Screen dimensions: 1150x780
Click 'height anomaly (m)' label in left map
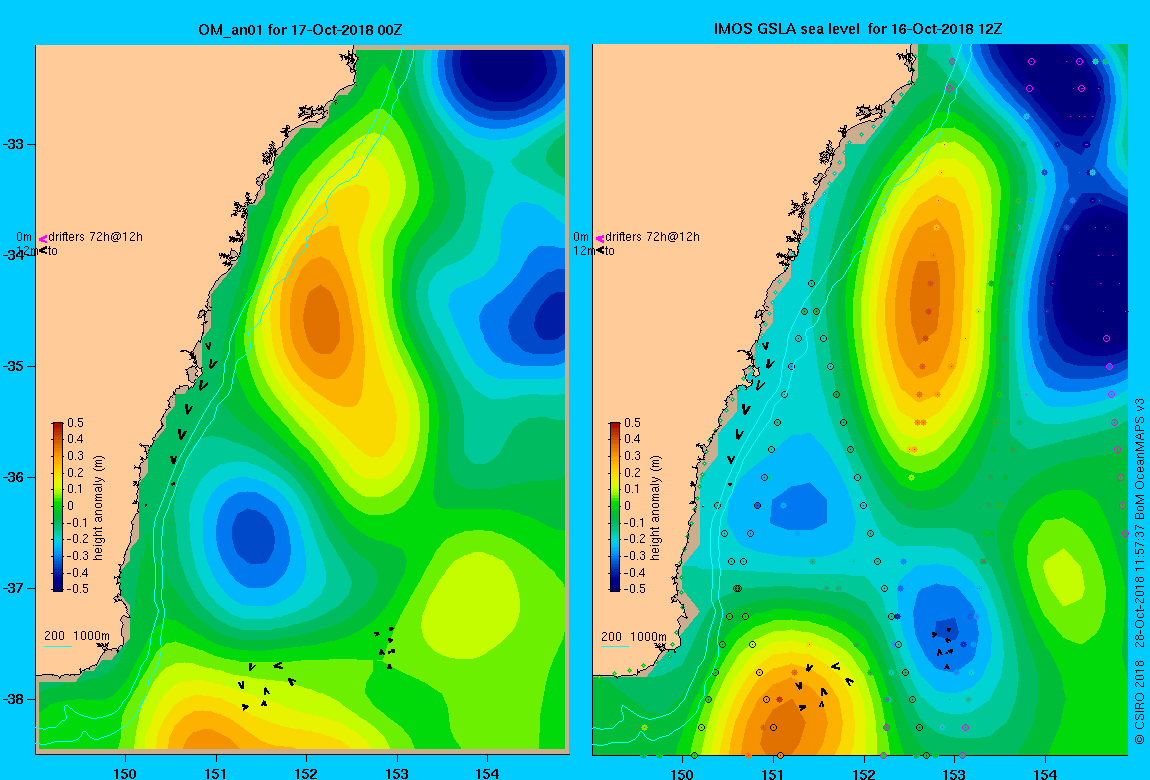tap(98, 507)
